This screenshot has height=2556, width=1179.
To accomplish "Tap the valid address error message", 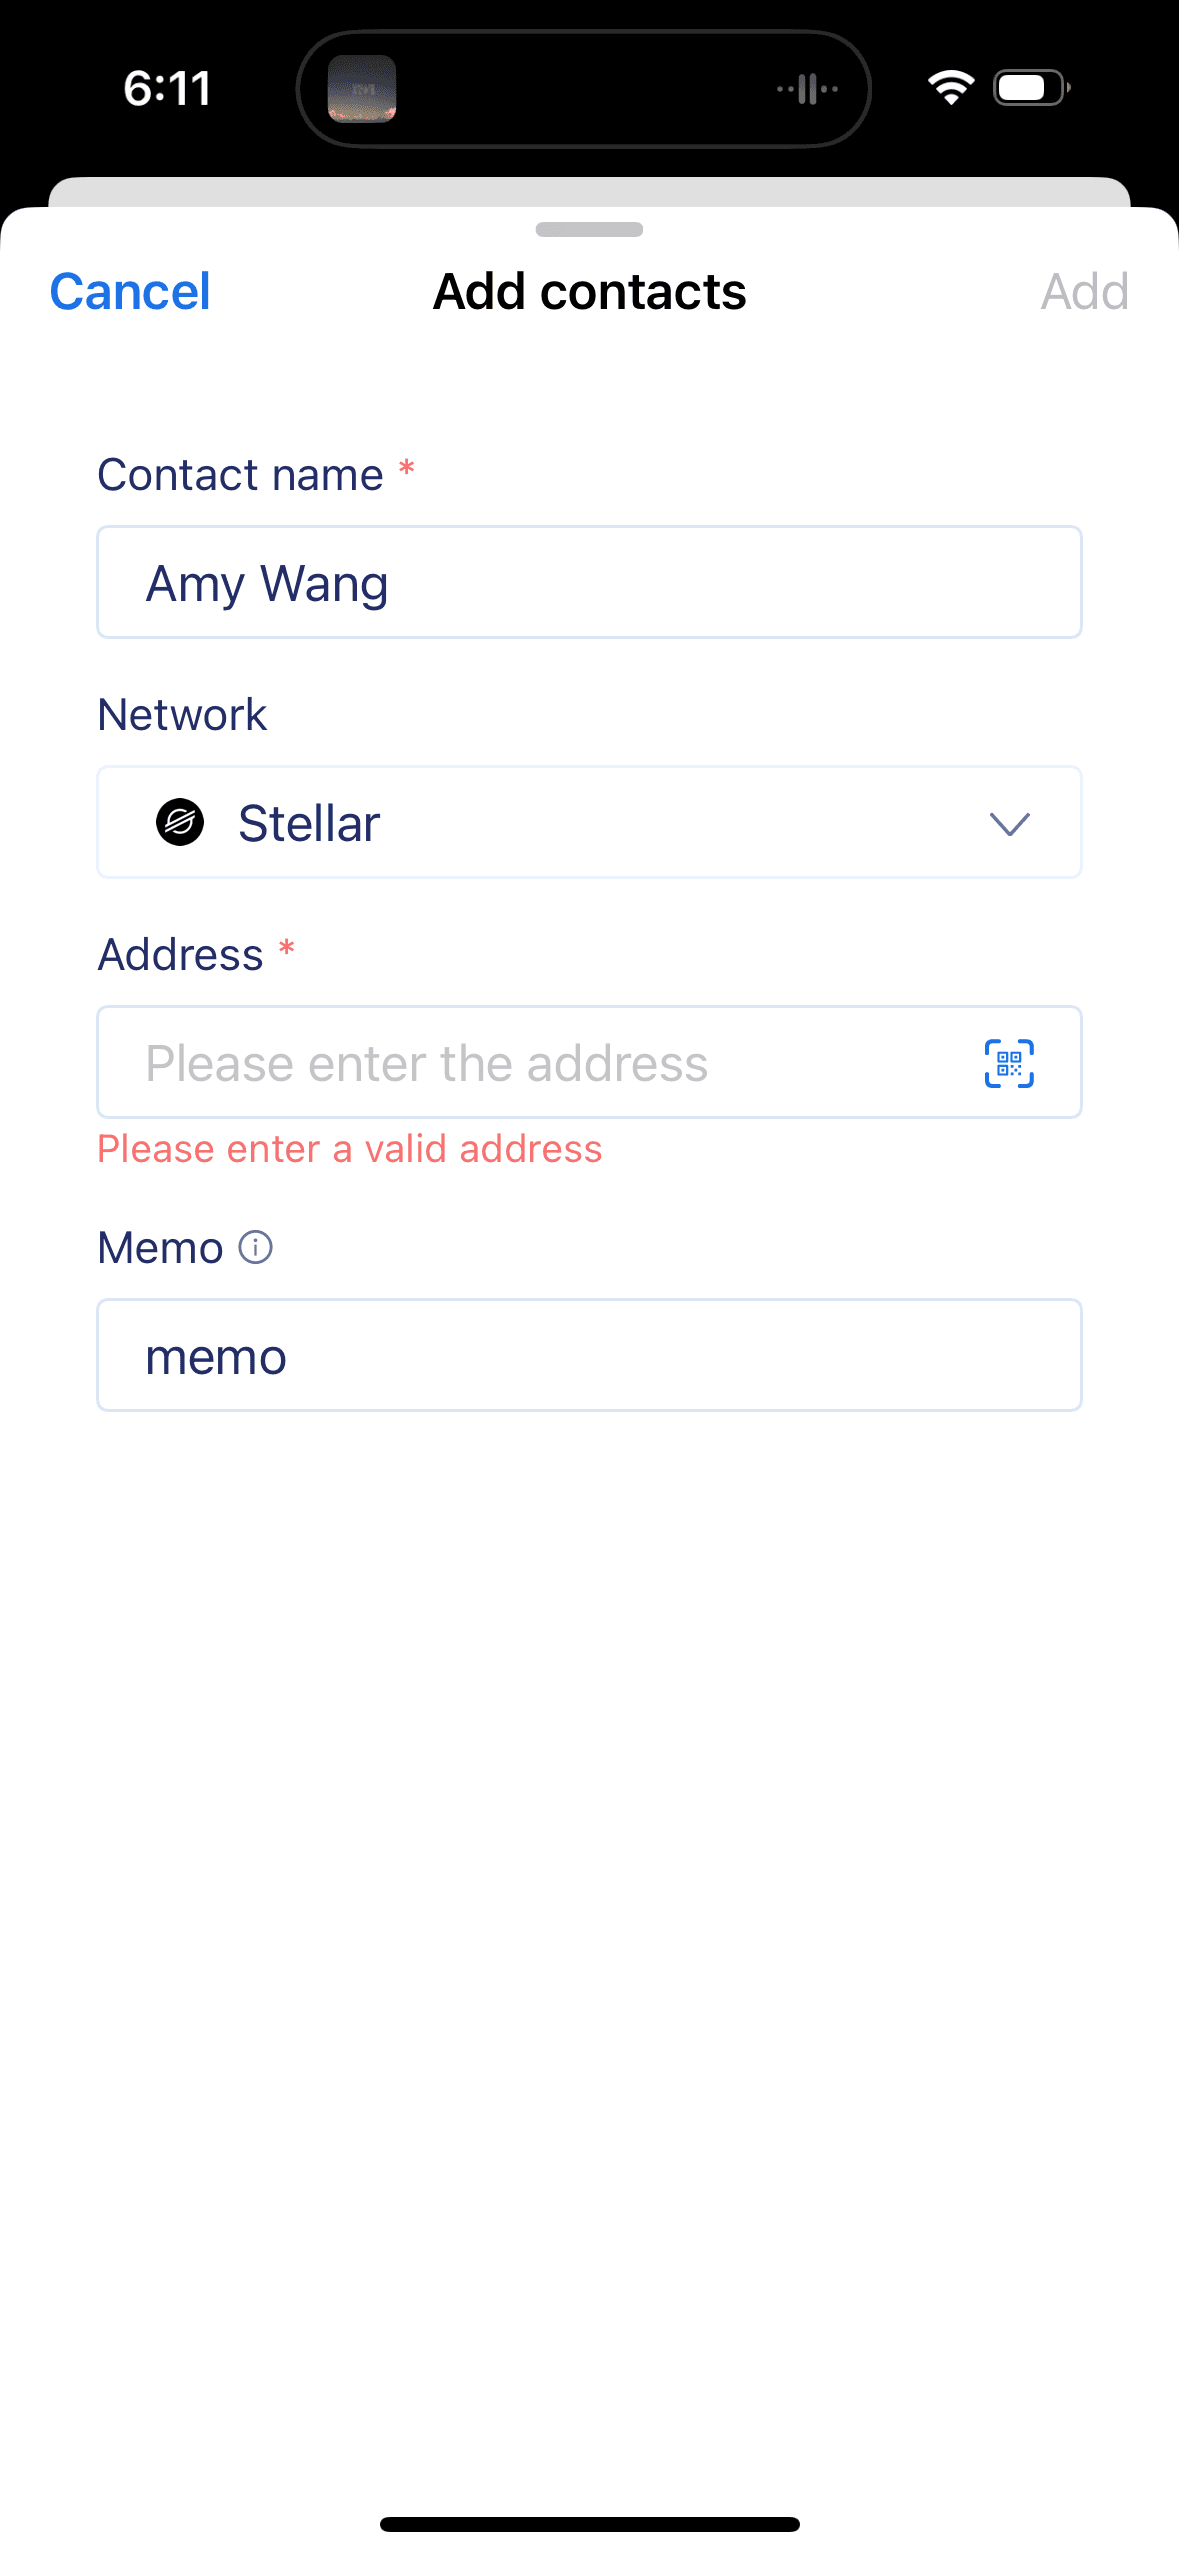I will (350, 1149).
